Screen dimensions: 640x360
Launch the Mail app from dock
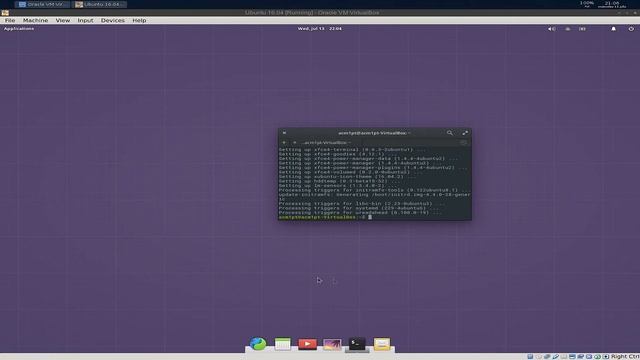pyautogui.click(x=382, y=344)
